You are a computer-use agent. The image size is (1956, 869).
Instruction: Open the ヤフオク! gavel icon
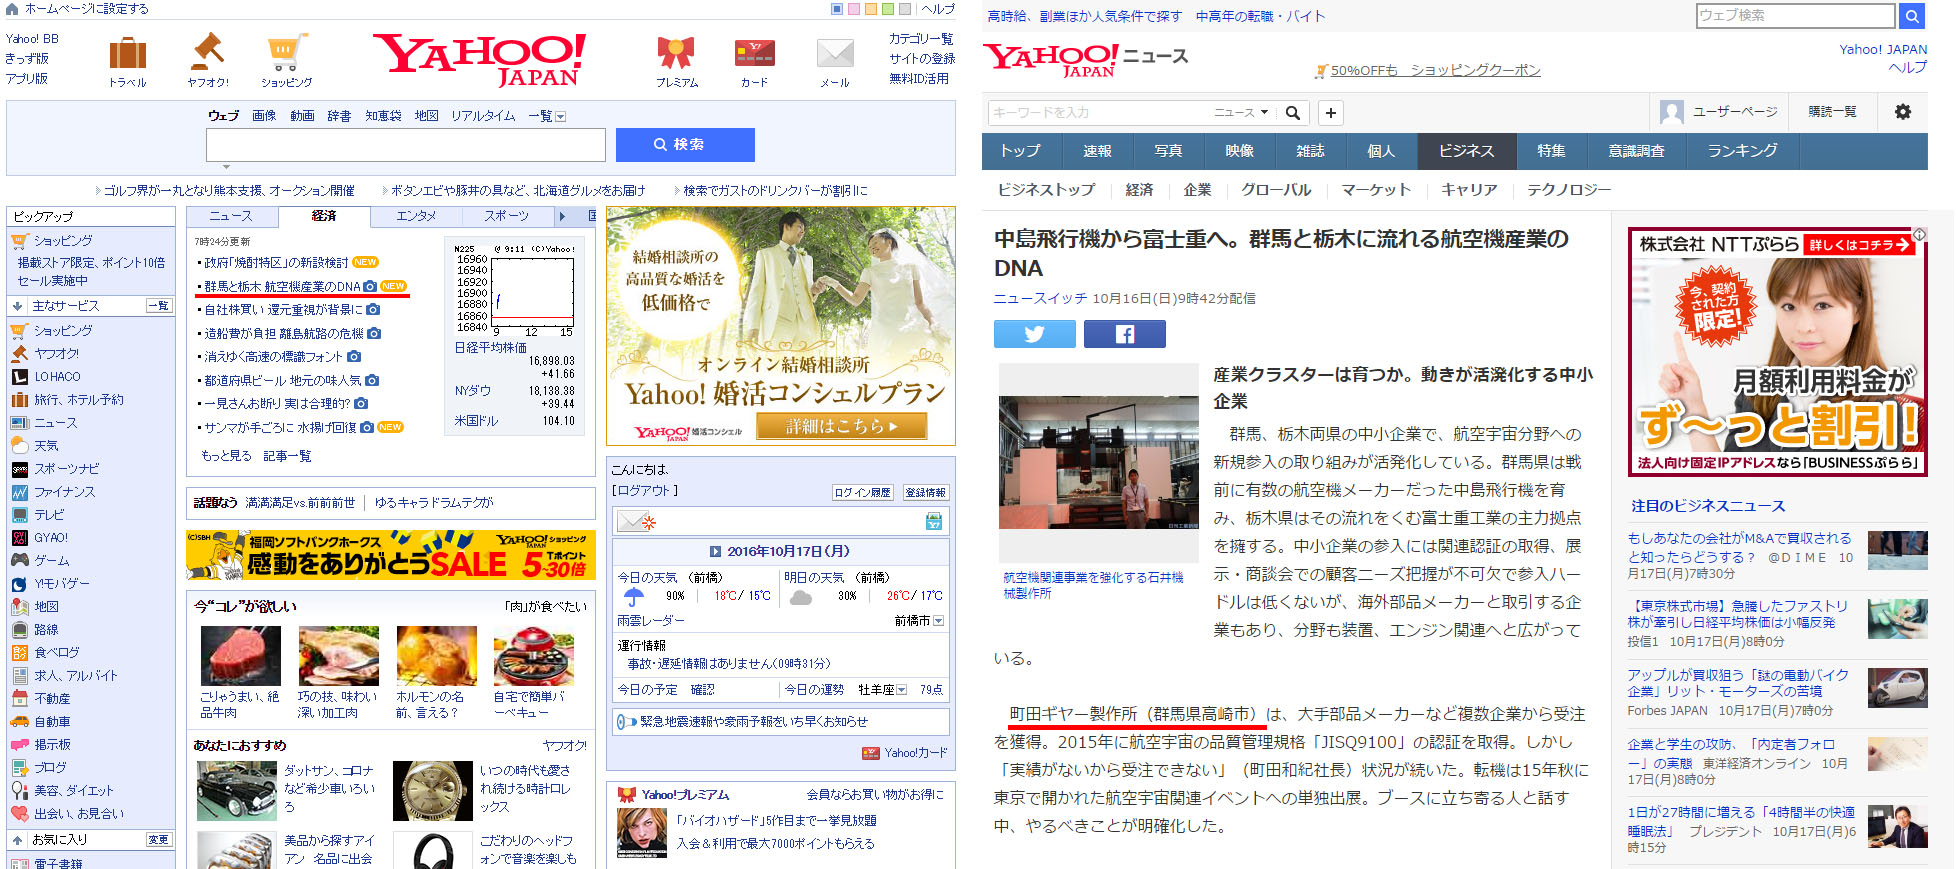coord(207,51)
